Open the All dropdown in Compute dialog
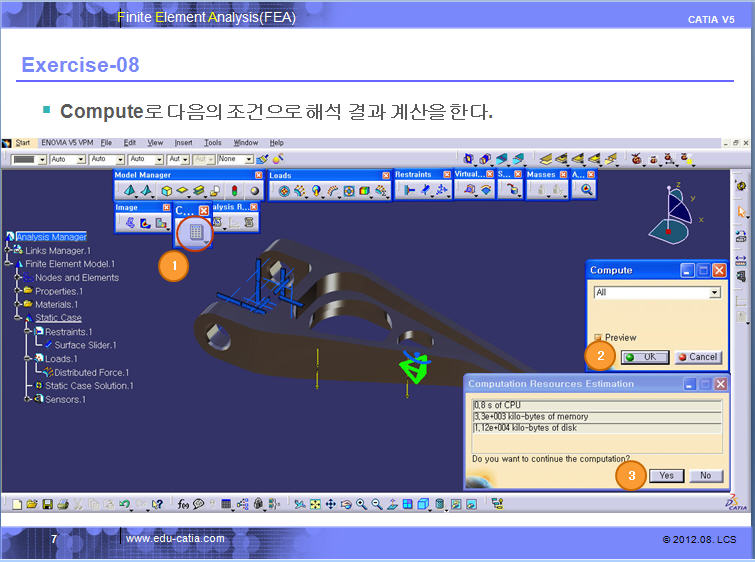Screen dimensions: 755x562 point(714,293)
